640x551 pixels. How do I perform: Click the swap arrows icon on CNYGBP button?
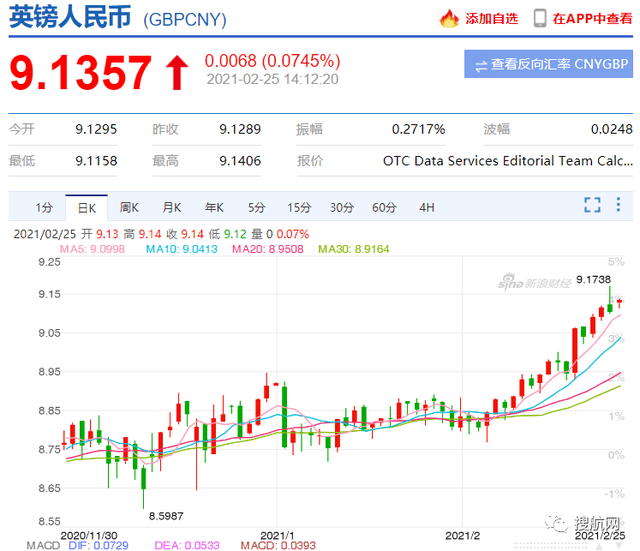[x=481, y=65]
